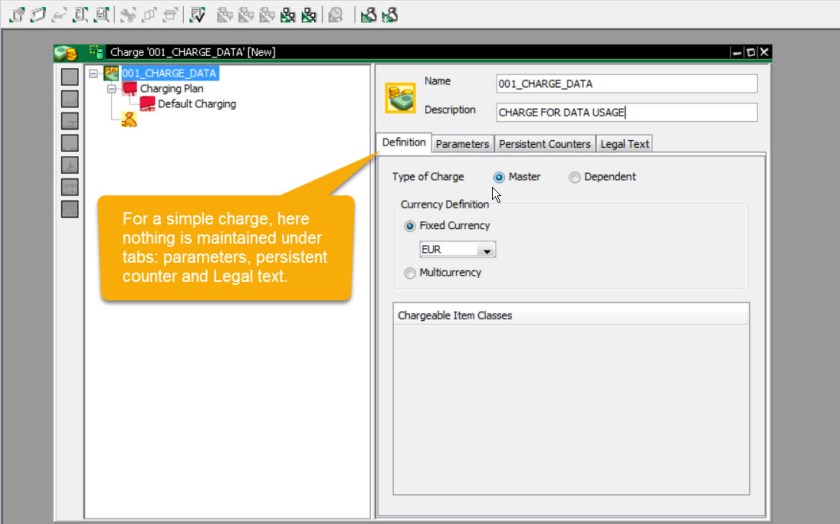840x524 pixels.
Task: Click the first icon in the top toolbar
Action: click(17, 15)
